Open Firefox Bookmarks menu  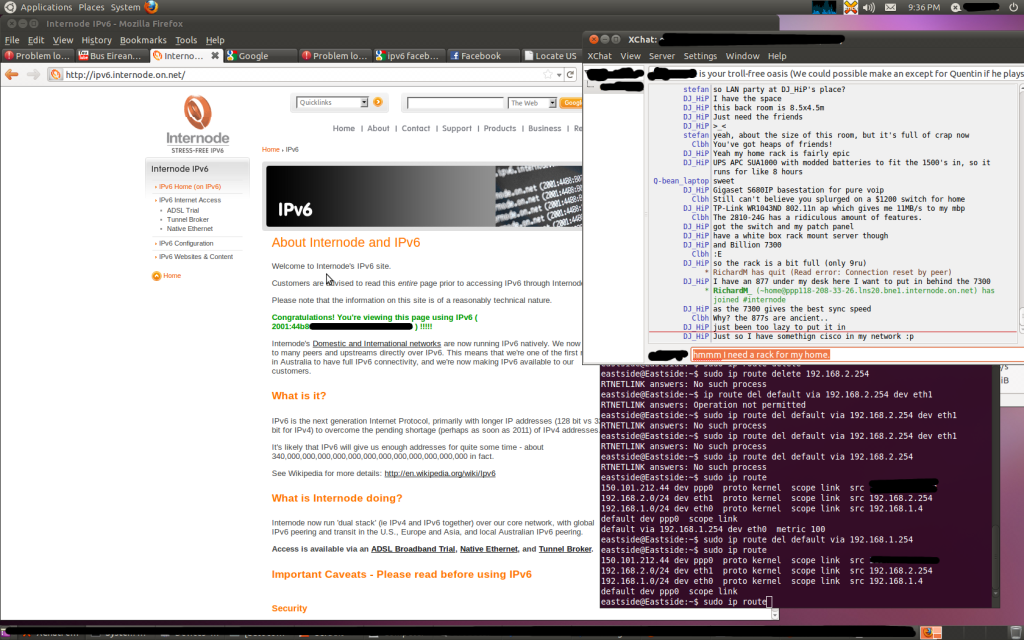143,40
